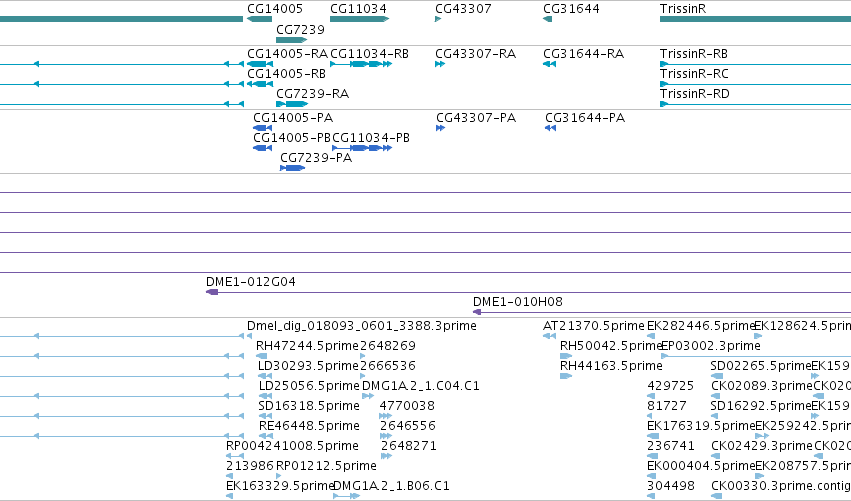The image size is (851, 501).
Task: Click the DME1-012G04 purple arrowhead glyph
Action: (x=212, y=293)
